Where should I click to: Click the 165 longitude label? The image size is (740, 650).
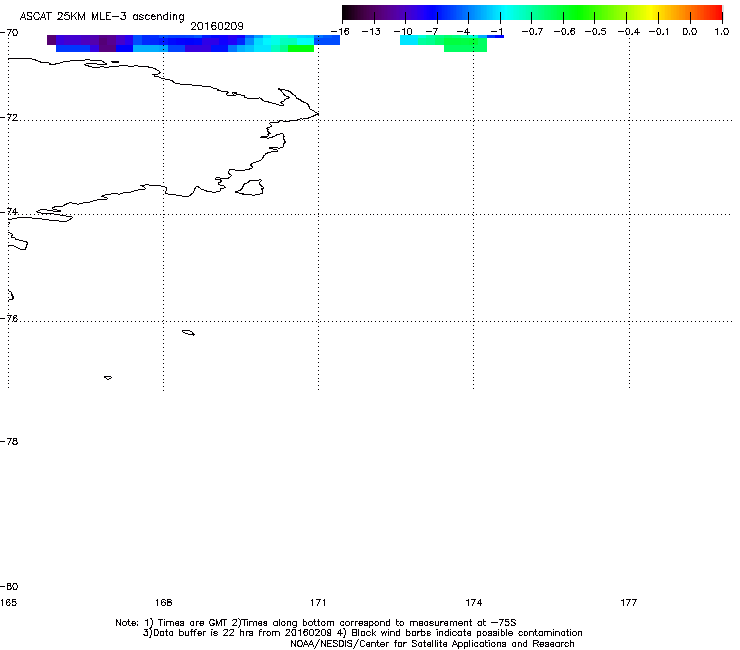8,602
